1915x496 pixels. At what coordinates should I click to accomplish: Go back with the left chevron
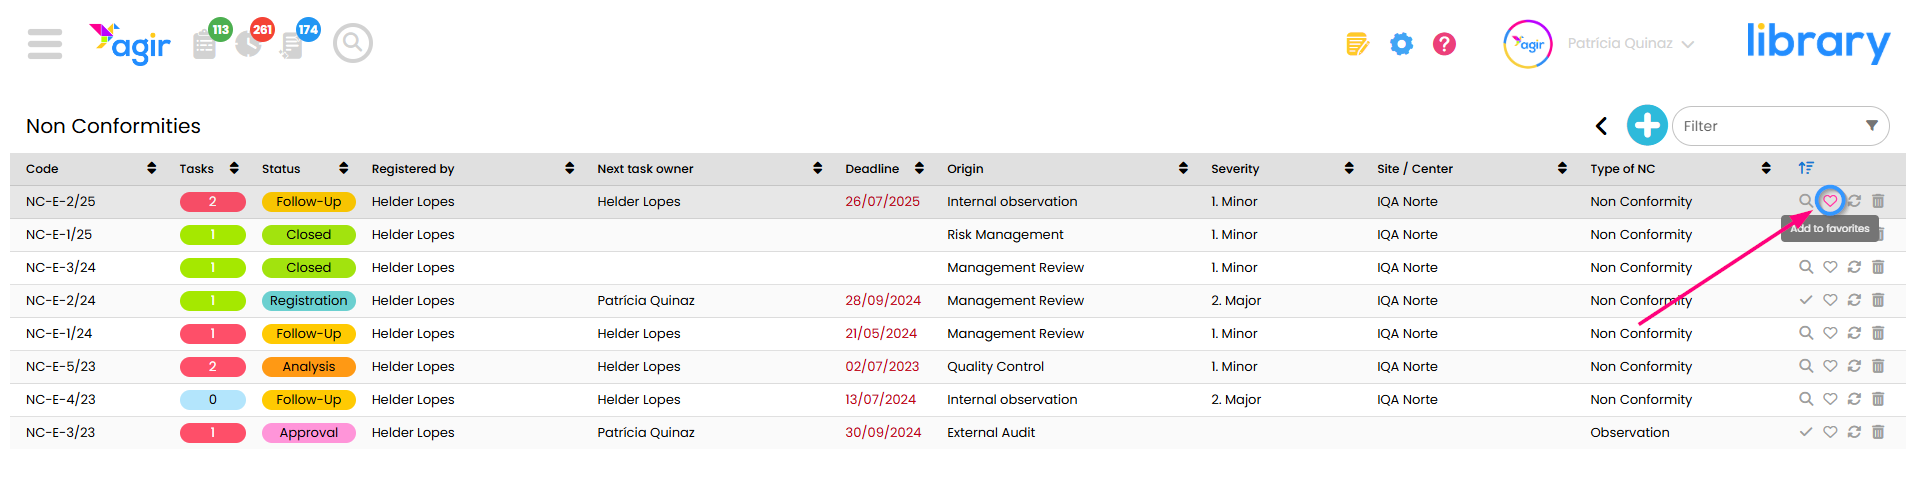click(x=1602, y=126)
